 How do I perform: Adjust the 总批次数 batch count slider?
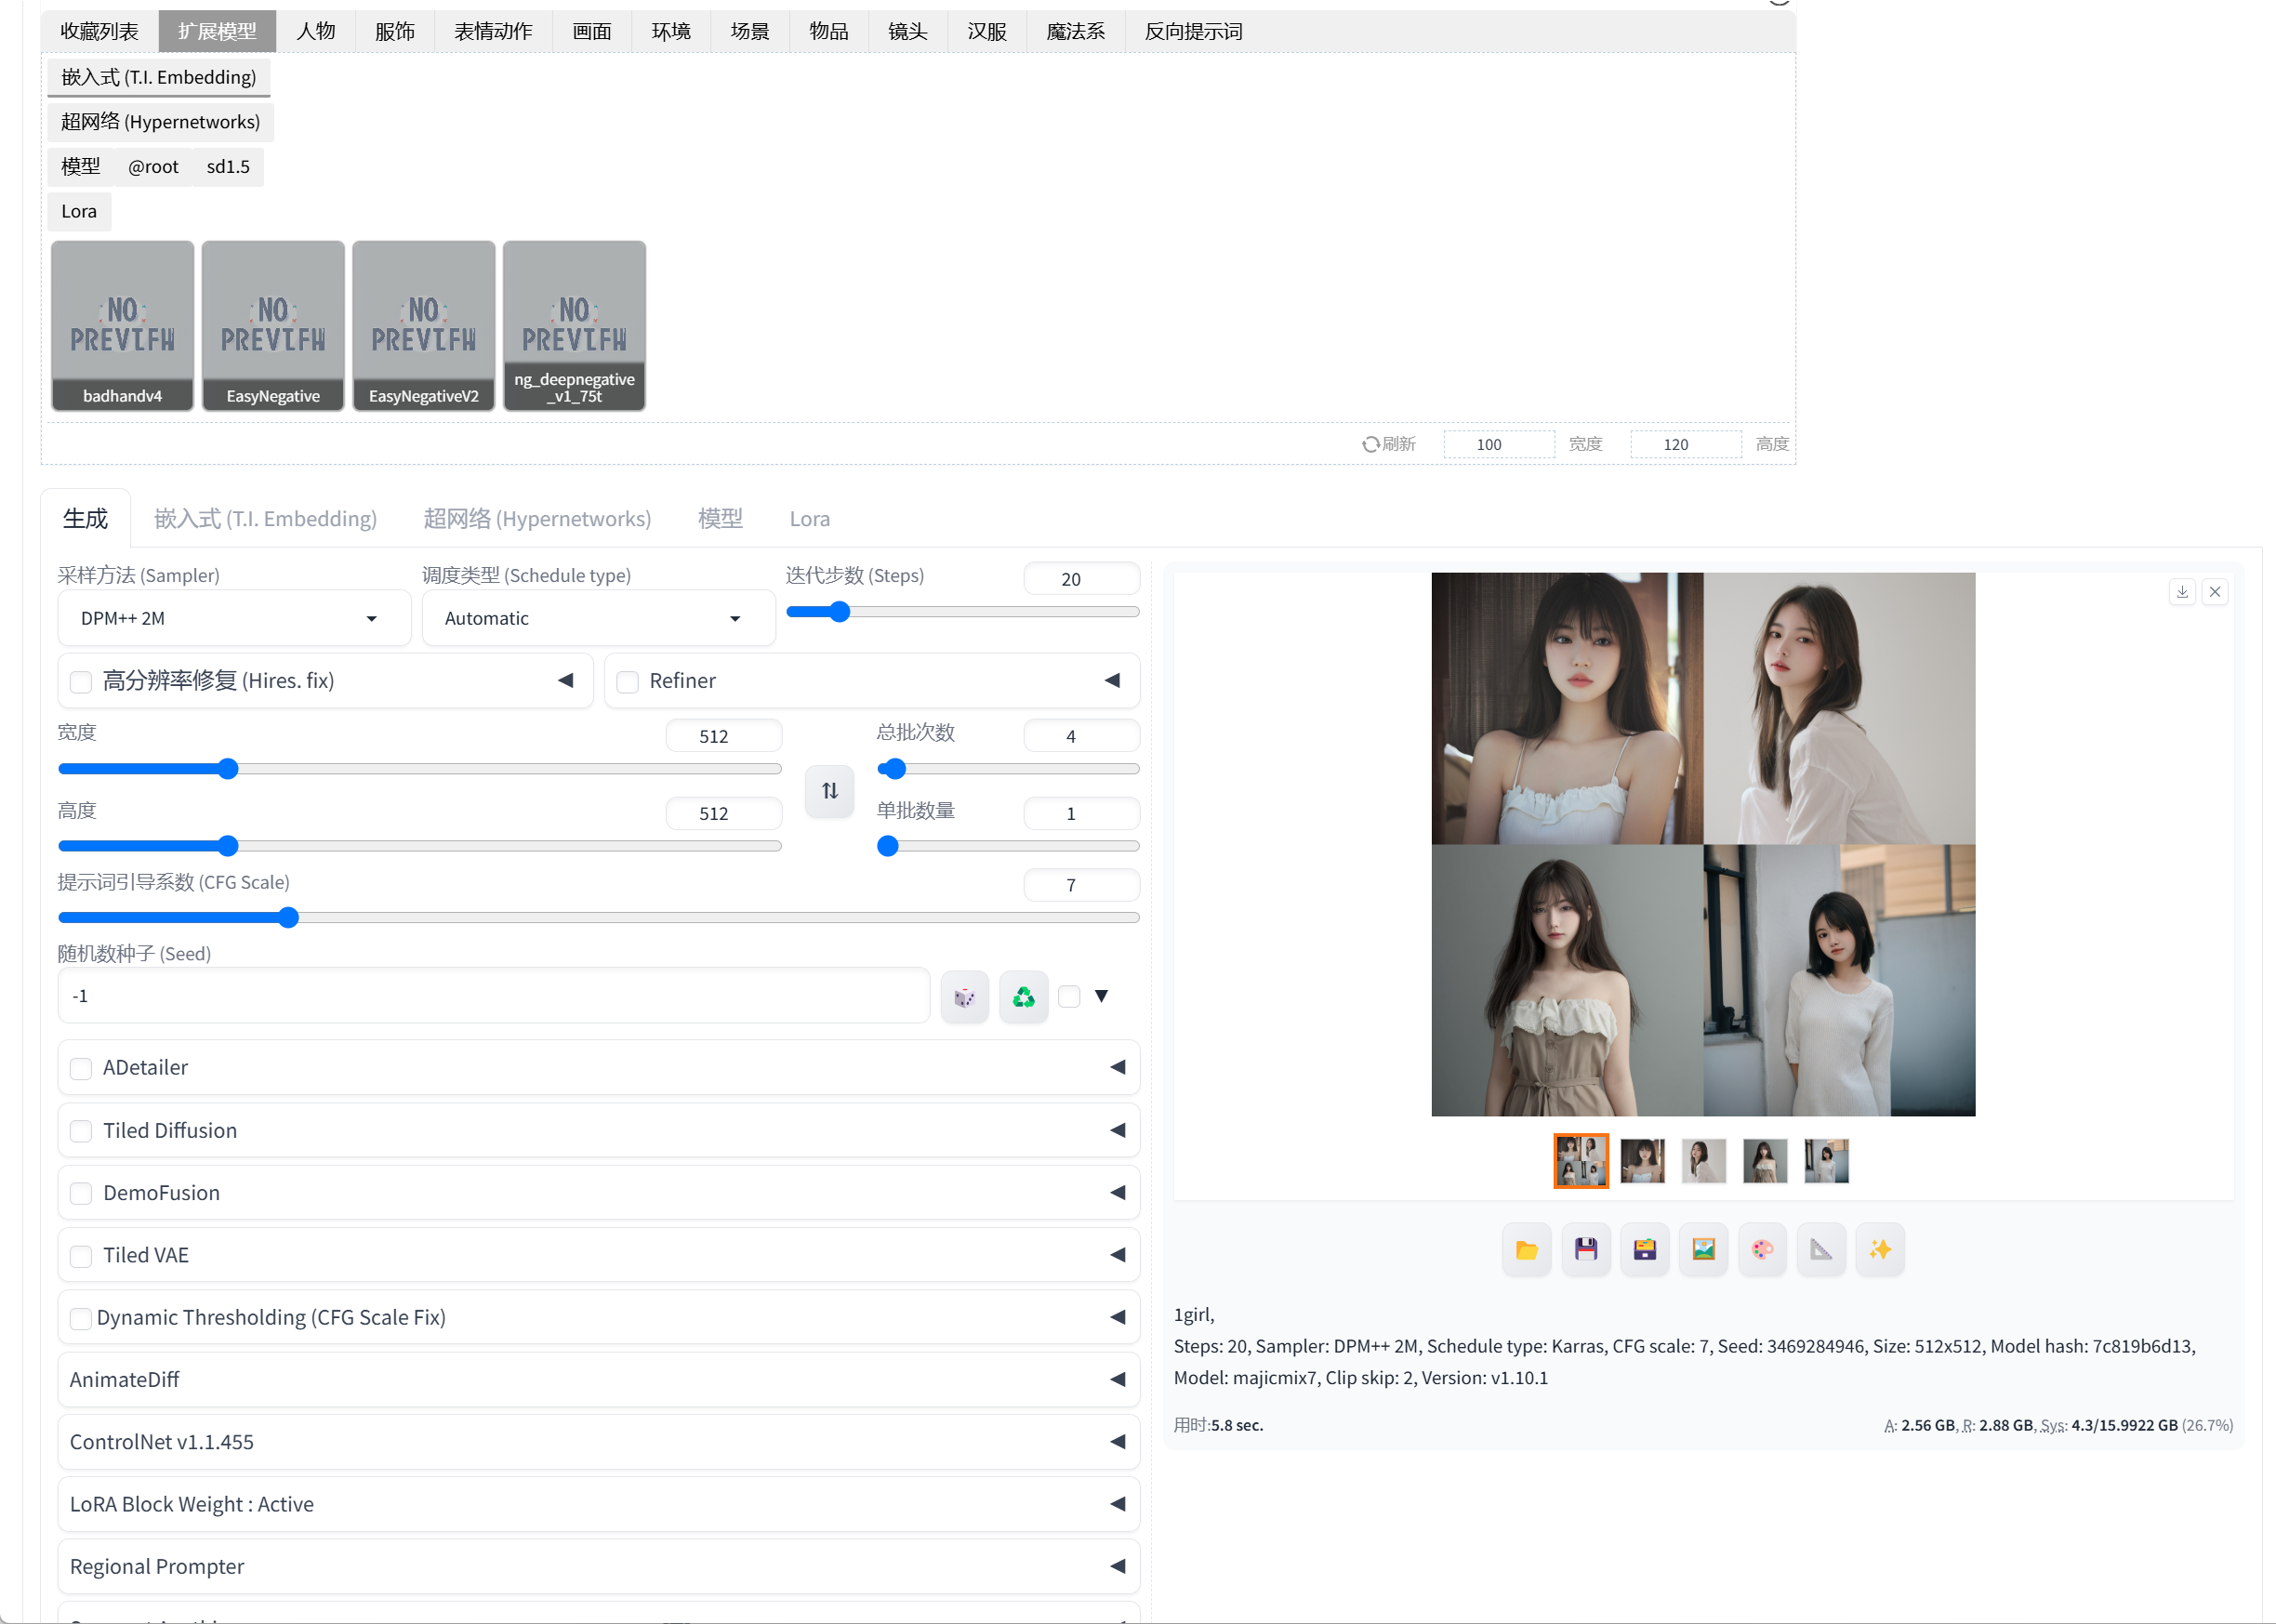coord(1008,768)
